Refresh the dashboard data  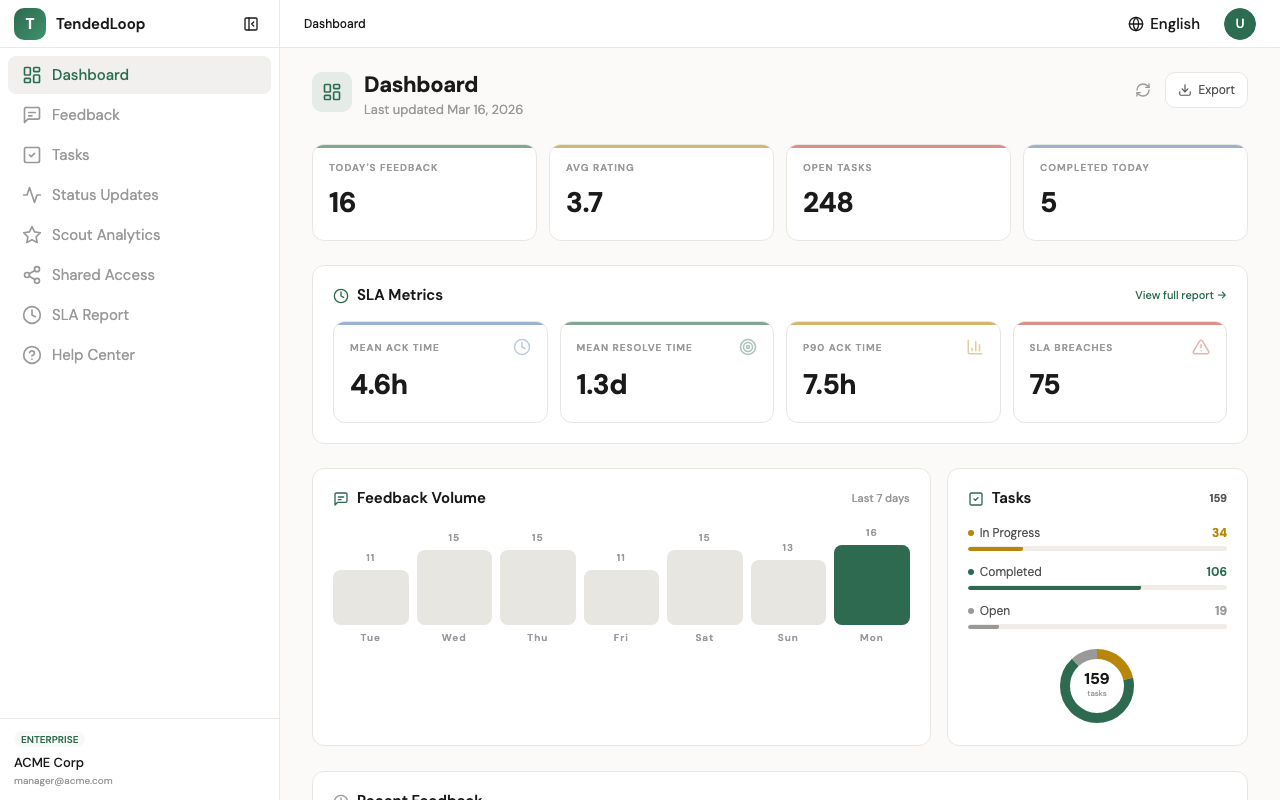click(1143, 90)
